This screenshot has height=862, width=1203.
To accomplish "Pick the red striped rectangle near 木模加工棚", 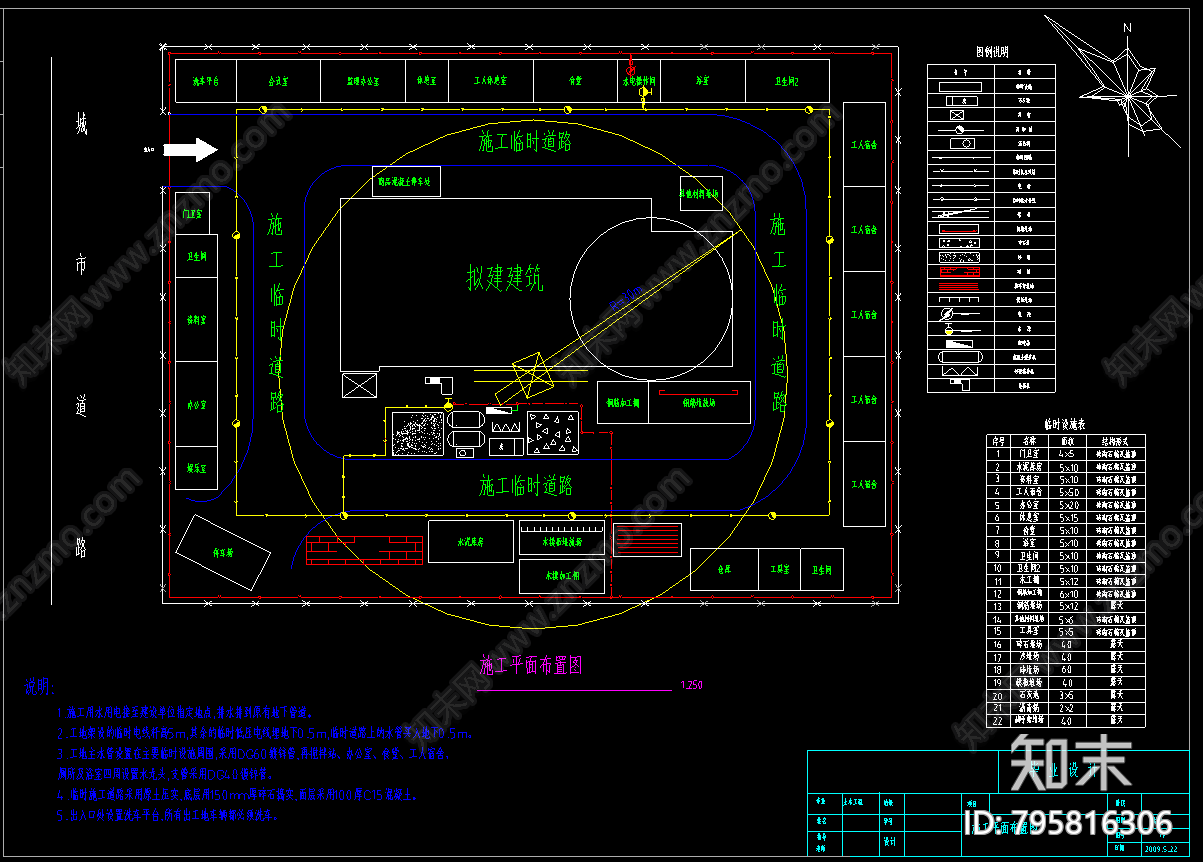I will click(x=647, y=540).
